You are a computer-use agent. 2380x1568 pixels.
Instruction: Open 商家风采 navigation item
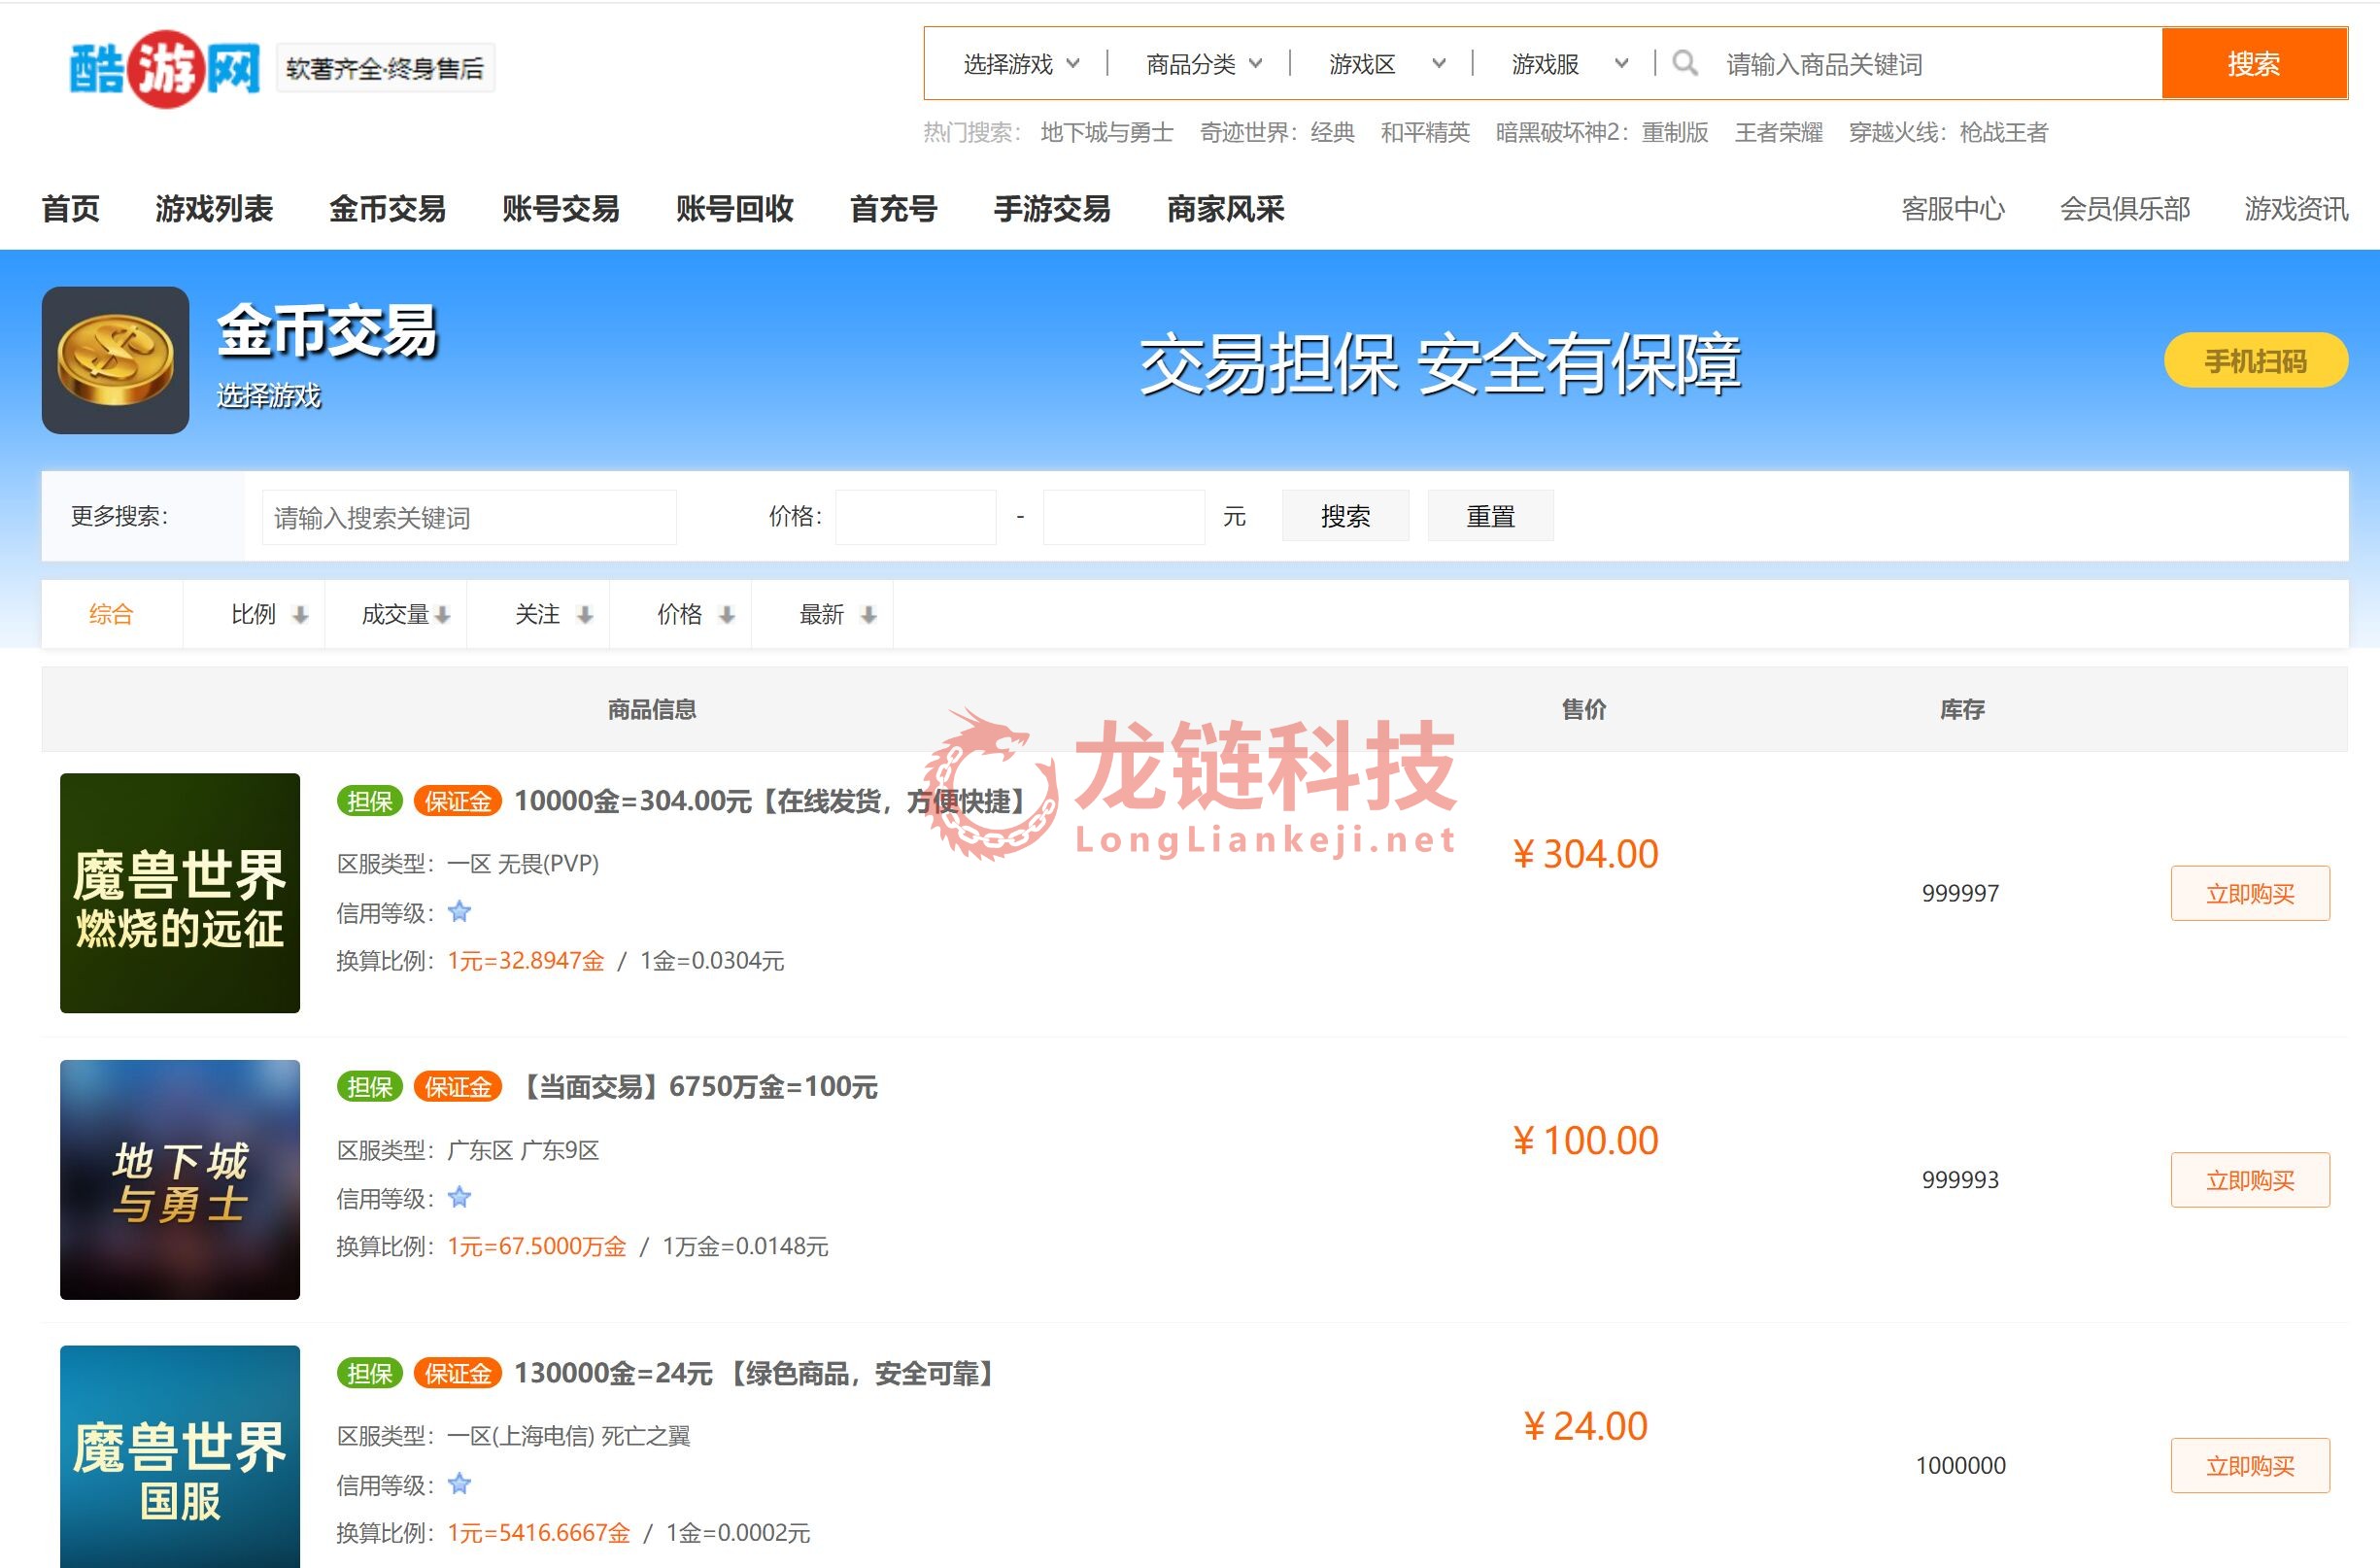[1226, 209]
